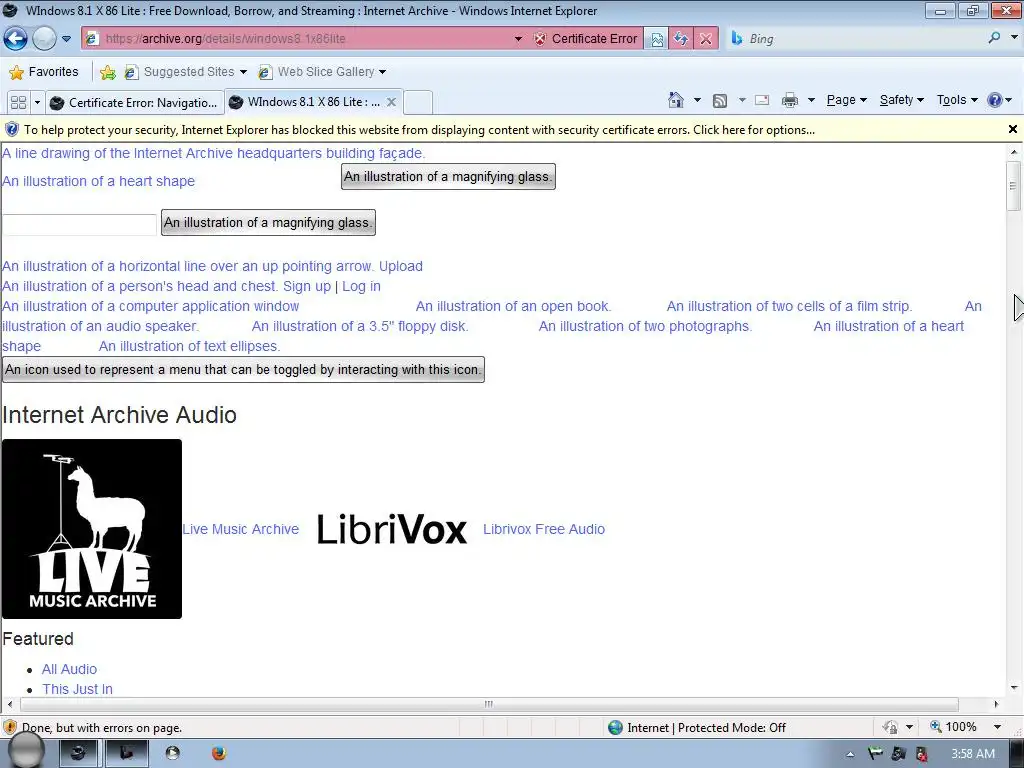Screen dimensions: 1024x768
Task: Expand the Print options dropdown arrow
Action: pyautogui.click(x=811, y=100)
